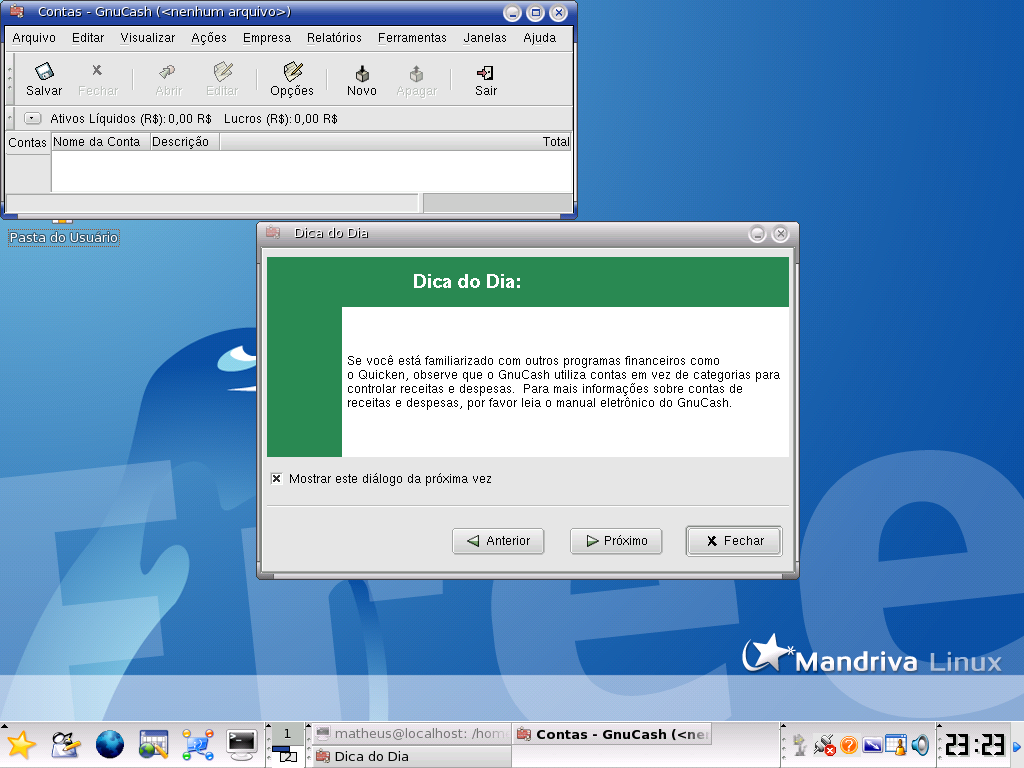Viewport: 1024px width, 768px height.
Task: Click the Anterior button
Action: (x=498, y=541)
